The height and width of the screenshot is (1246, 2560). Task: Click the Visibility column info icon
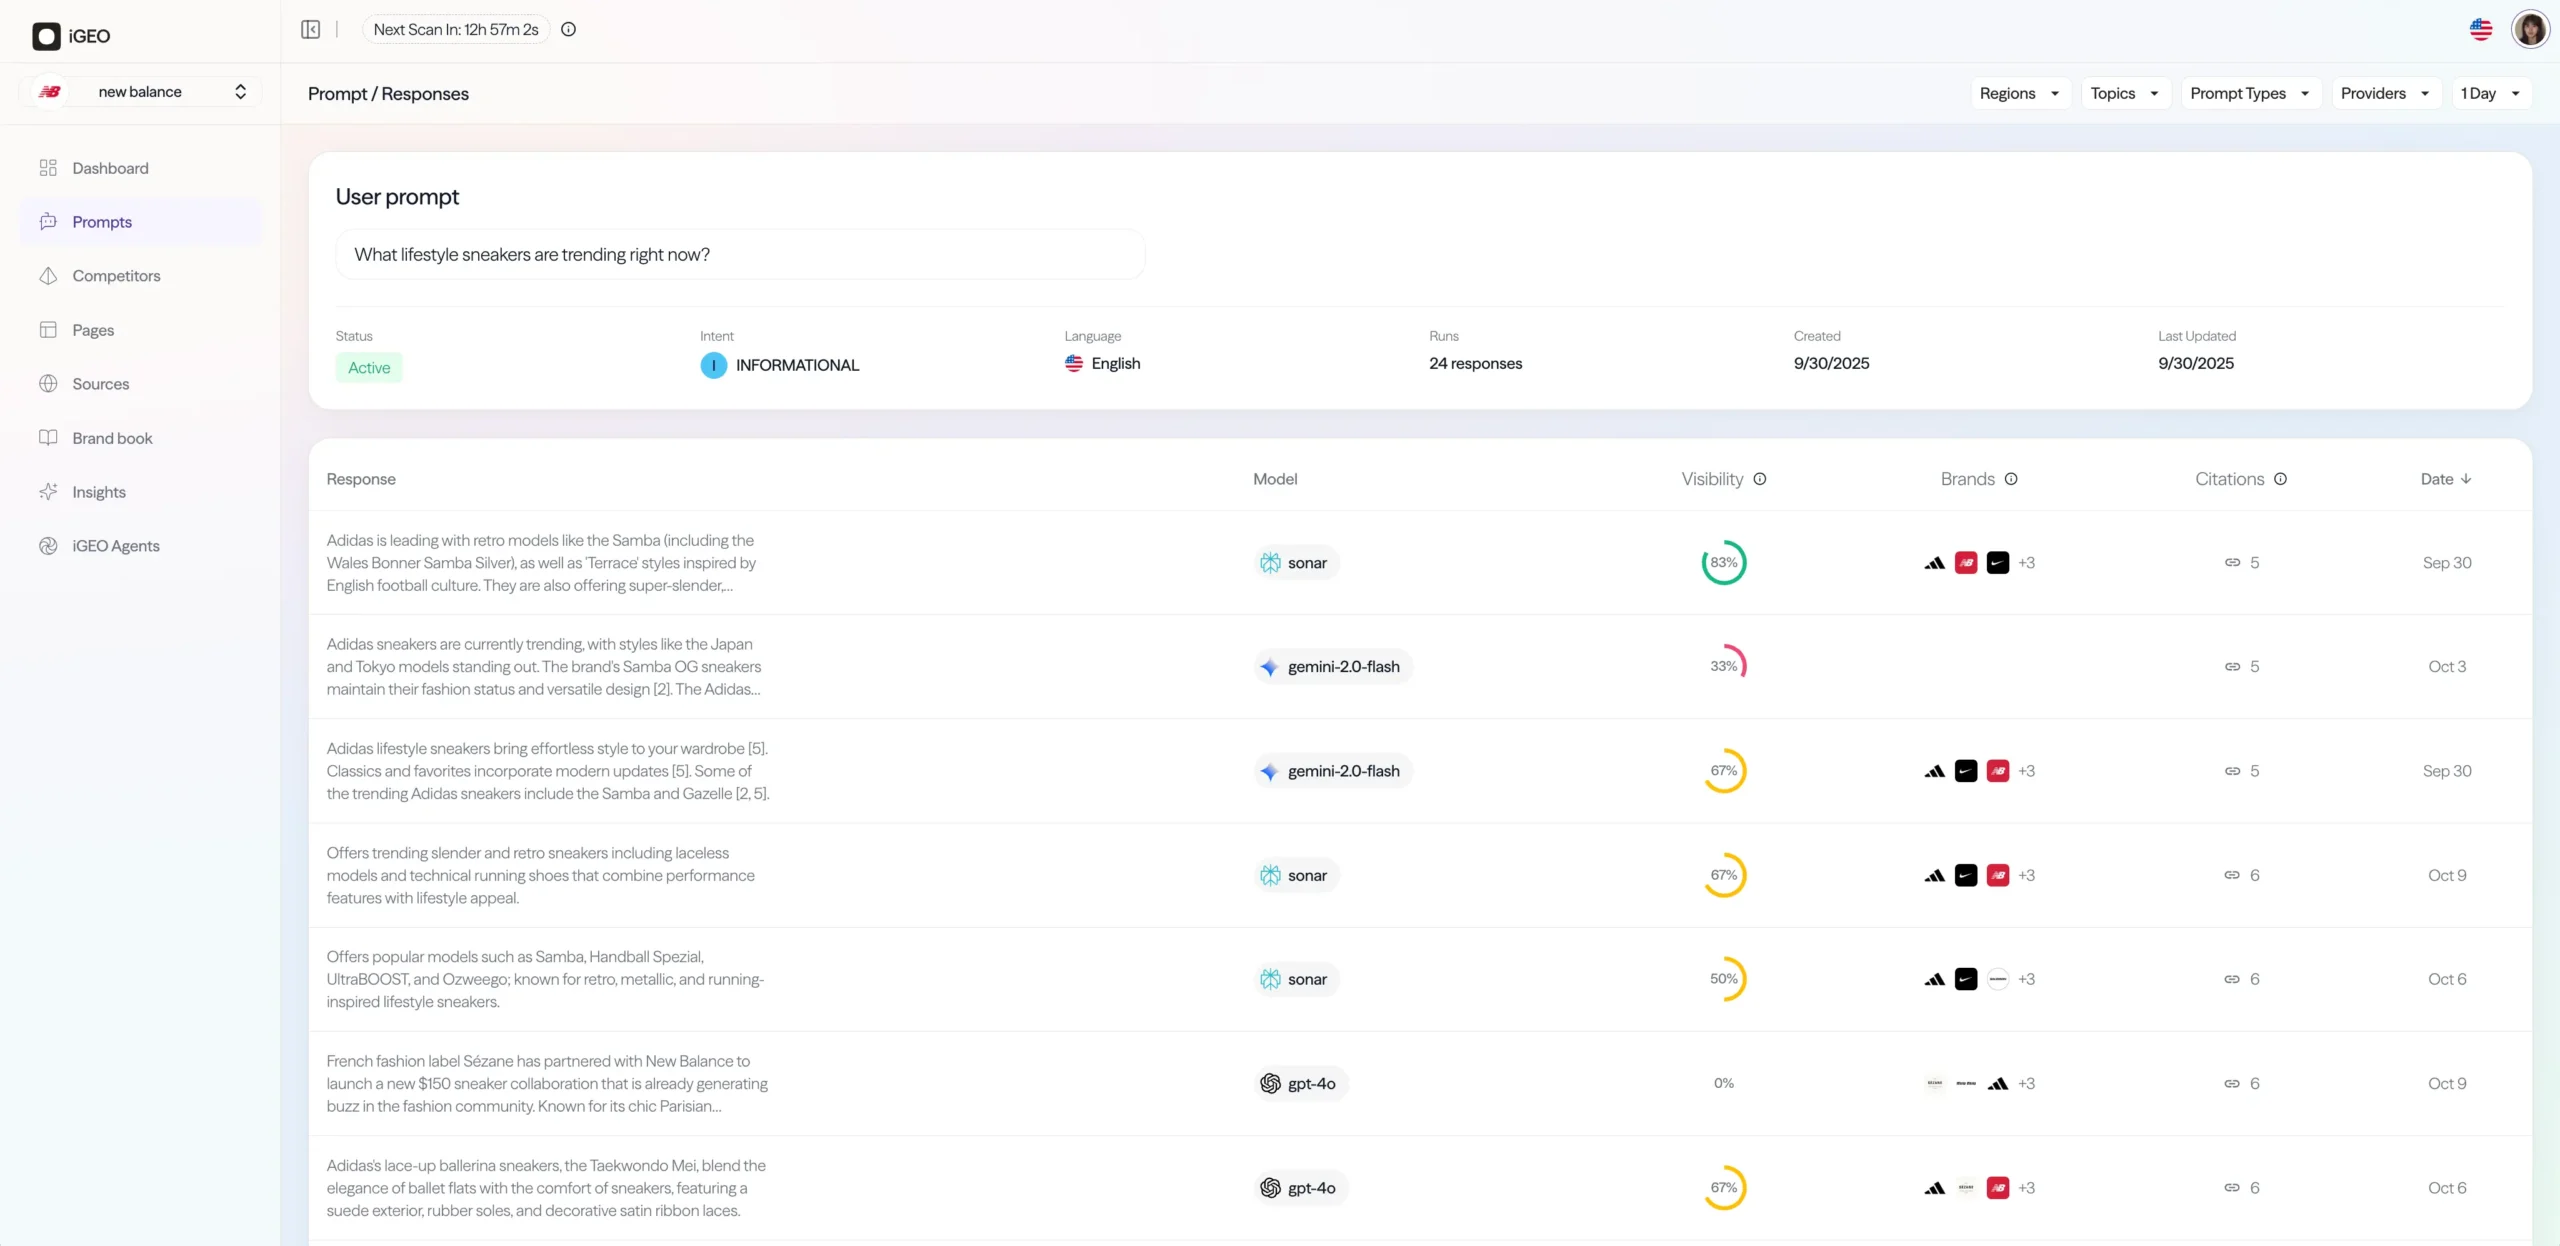tap(1760, 479)
